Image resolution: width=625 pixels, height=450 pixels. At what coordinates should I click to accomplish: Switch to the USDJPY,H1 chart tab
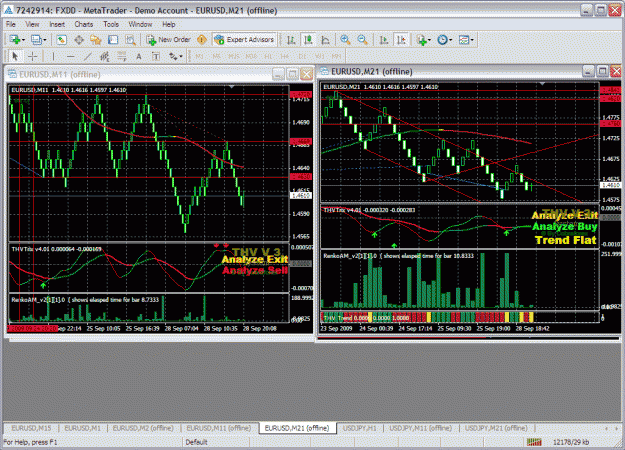[360, 428]
